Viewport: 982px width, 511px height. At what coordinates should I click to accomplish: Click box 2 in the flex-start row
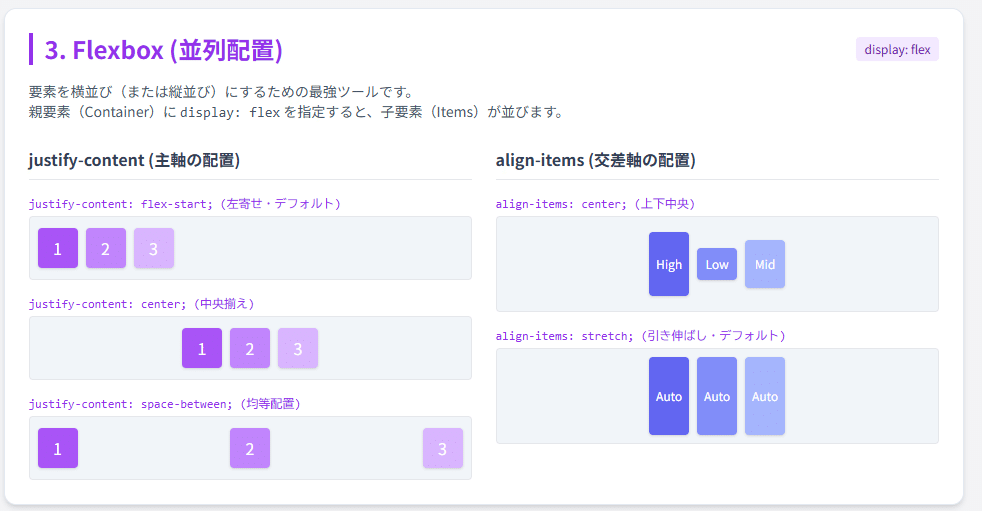point(106,248)
